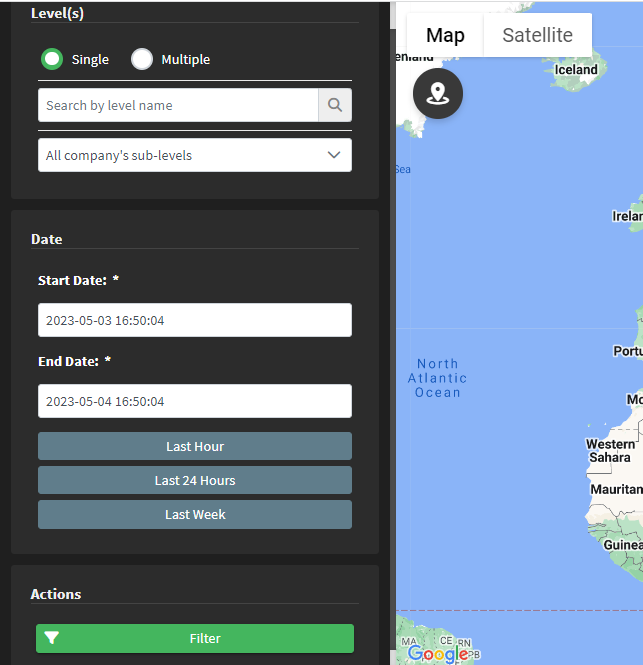Image resolution: width=643 pixels, height=665 pixels.
Task: Click the Actions section heading
Action: (56, 594)
